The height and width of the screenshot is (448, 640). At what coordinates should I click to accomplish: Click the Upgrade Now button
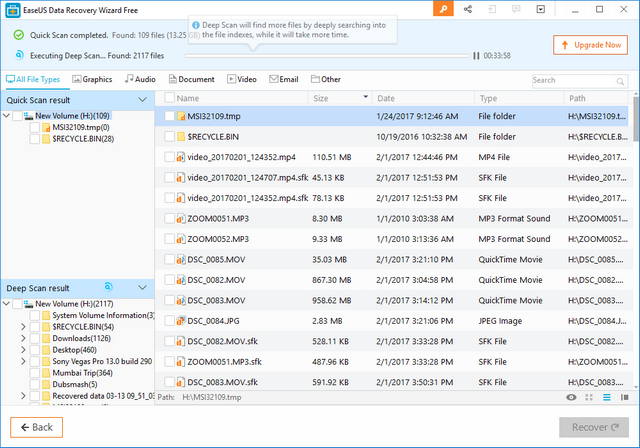[590, 45]
